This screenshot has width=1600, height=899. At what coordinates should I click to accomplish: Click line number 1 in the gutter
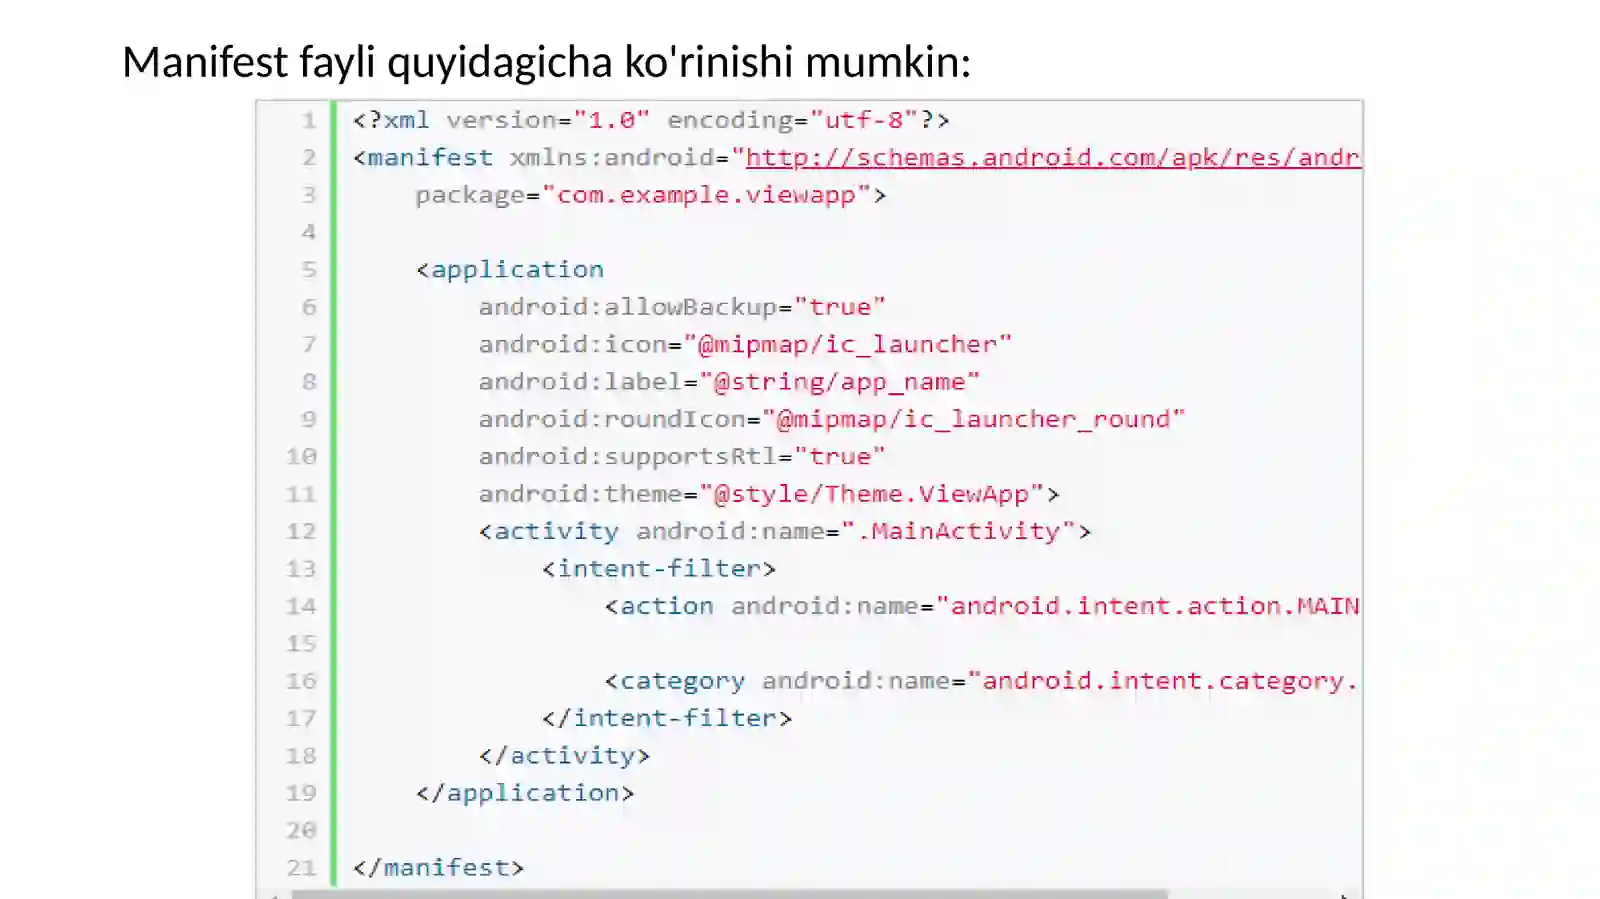[308, 121]
